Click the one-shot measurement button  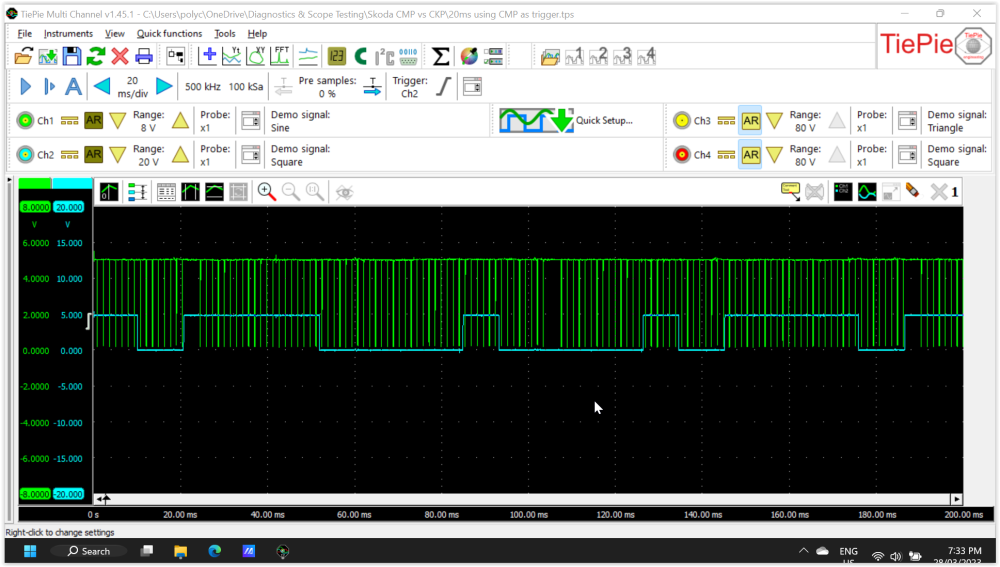(49, 86)
